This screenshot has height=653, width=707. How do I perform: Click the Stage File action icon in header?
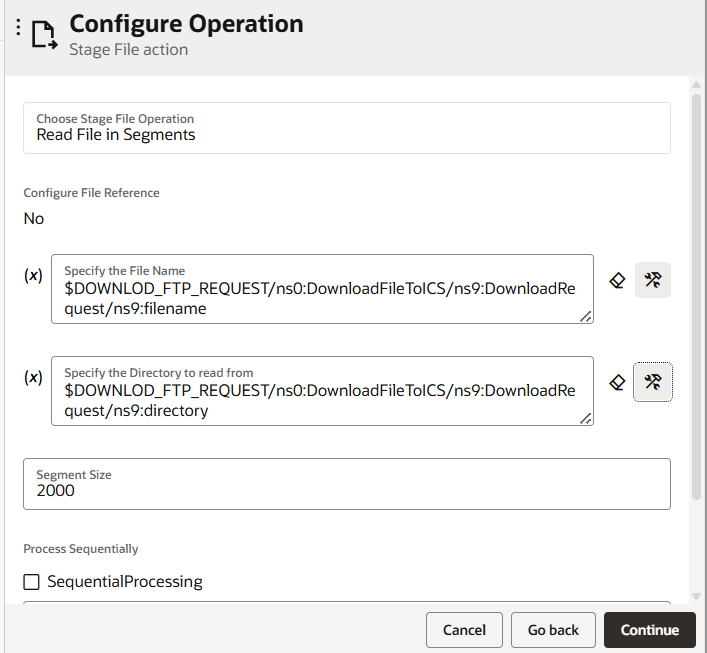pos(45,34)
